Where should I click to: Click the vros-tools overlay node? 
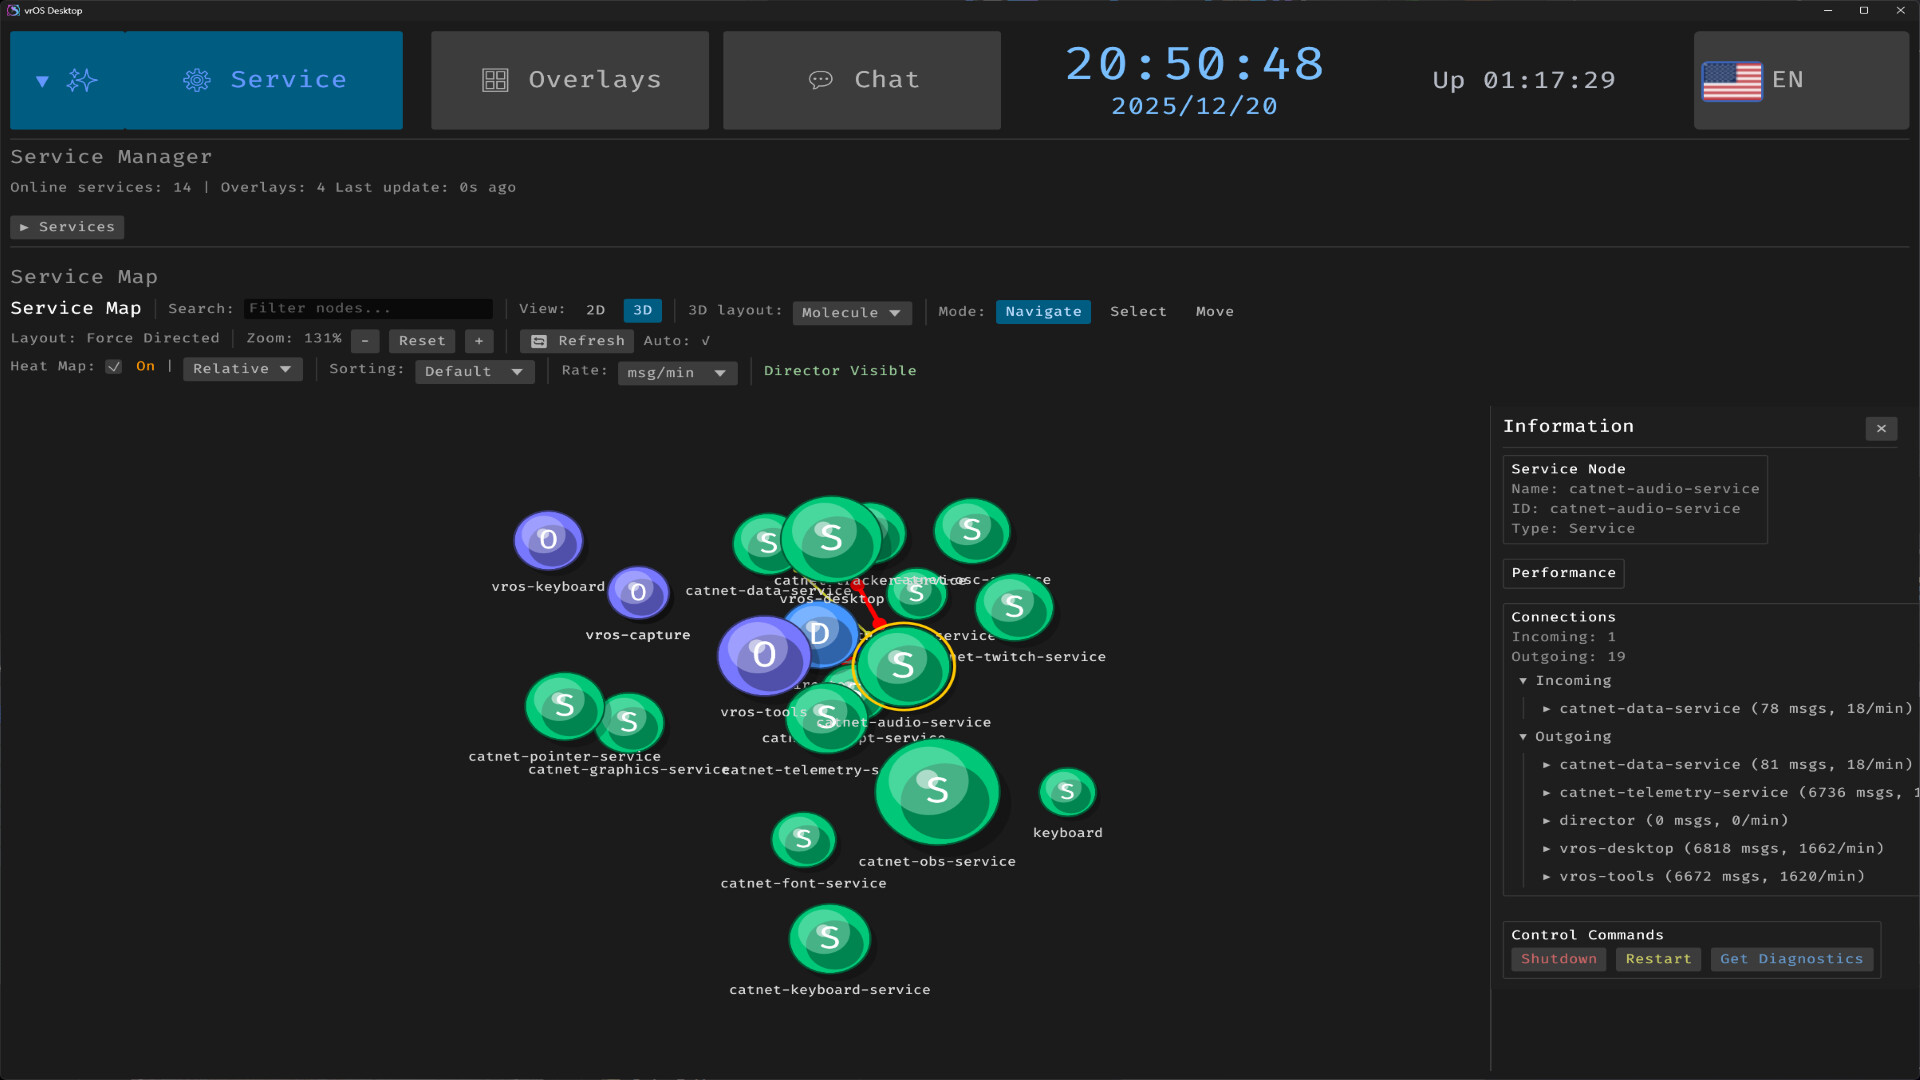763,655
